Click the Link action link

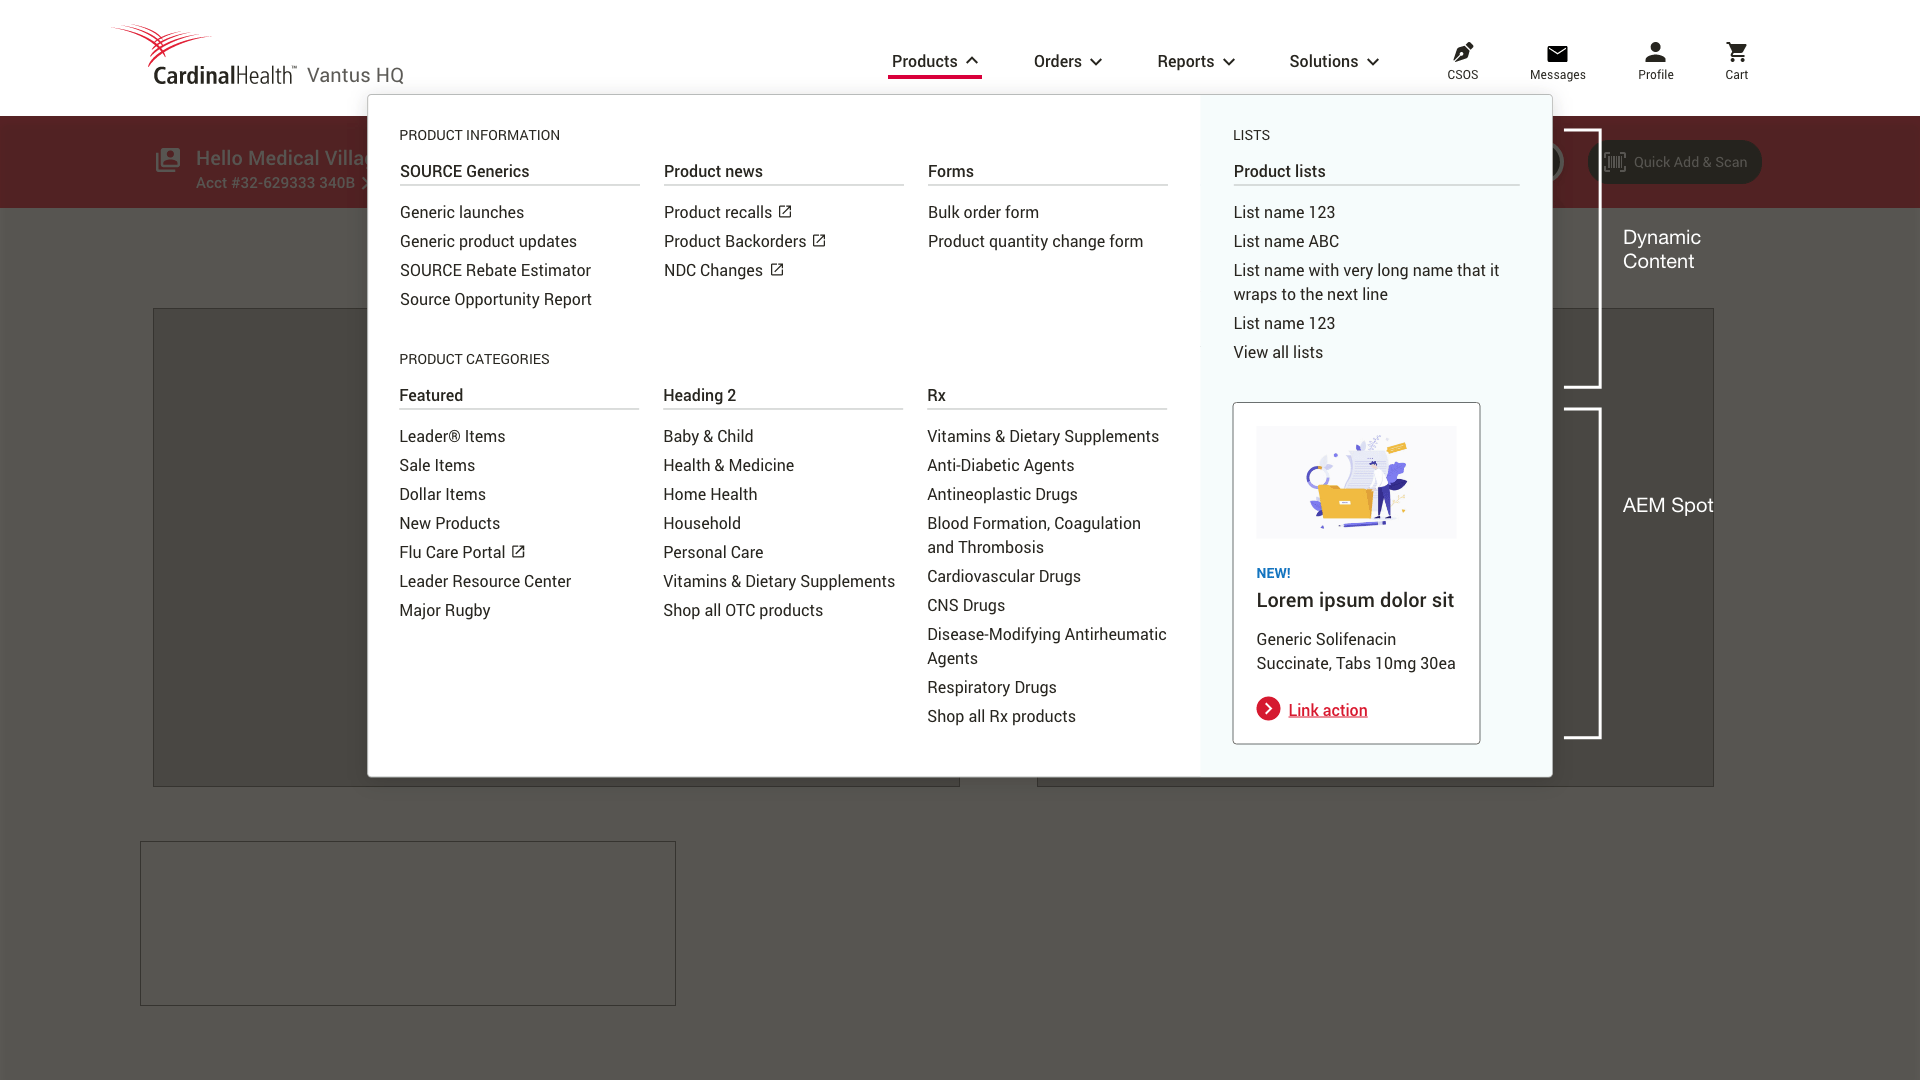[1327, 710]
